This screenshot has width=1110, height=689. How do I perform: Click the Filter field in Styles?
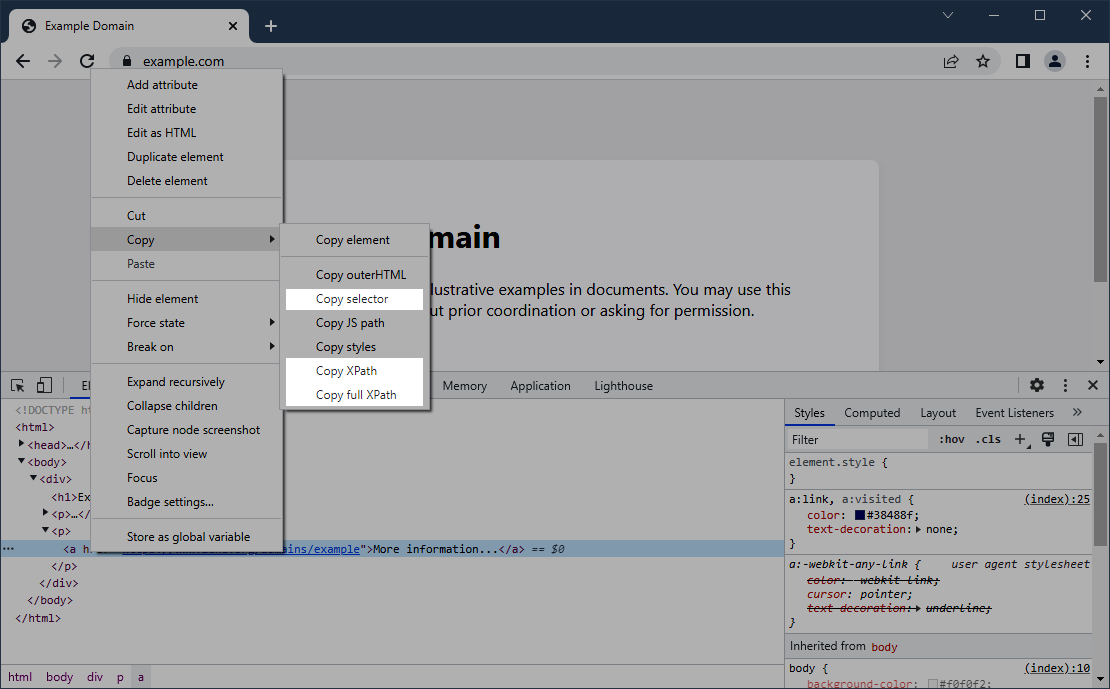pos(857,438)
